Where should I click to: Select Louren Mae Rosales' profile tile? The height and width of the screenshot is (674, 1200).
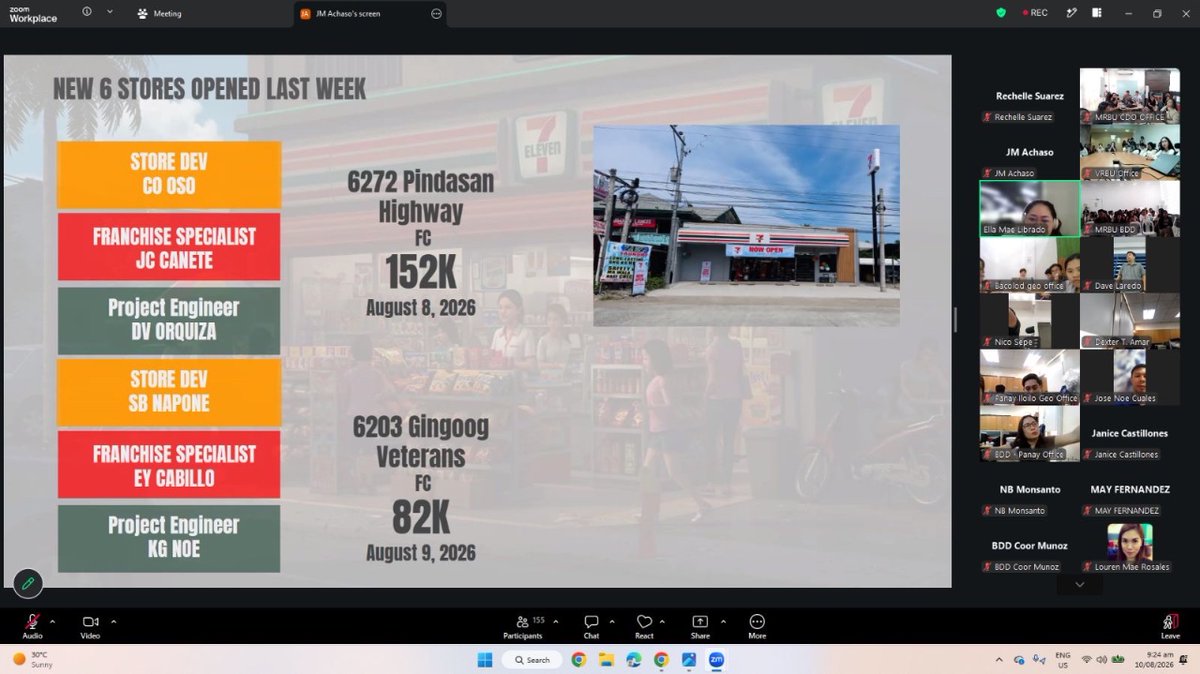point(1130,545)
